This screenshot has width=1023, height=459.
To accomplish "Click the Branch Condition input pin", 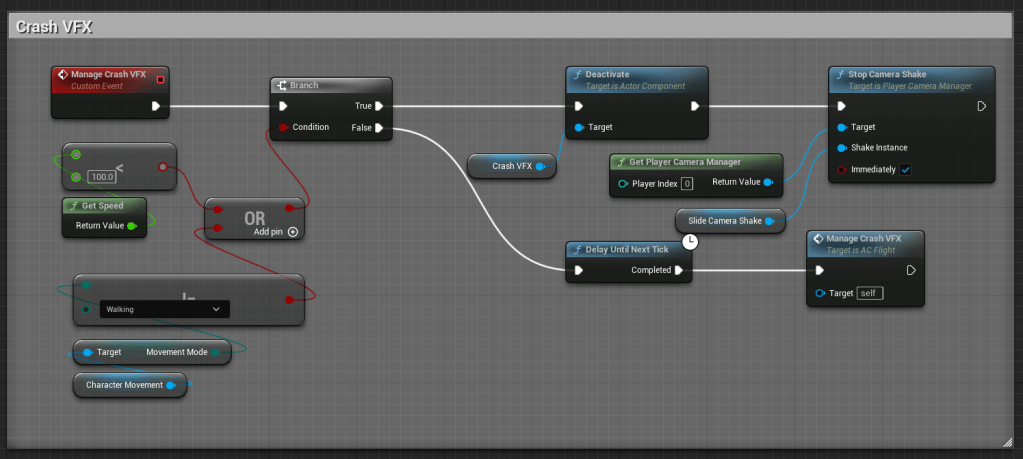I will 284,127.
